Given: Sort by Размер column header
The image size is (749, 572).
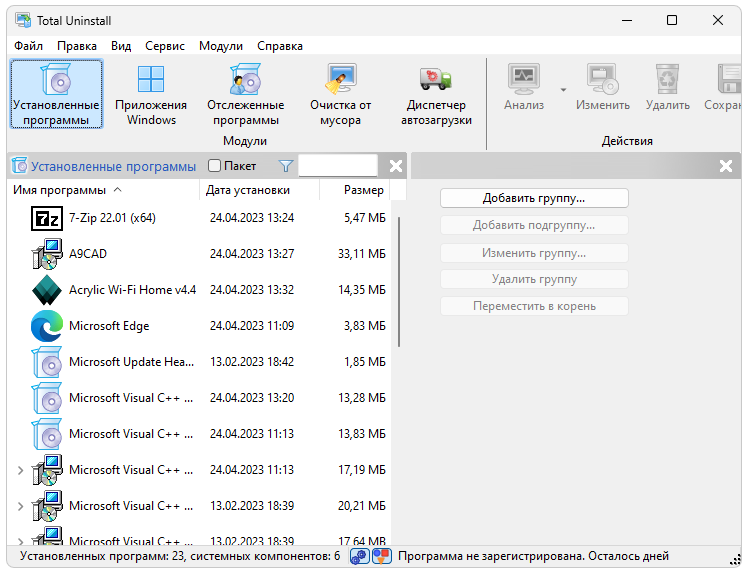Looking at the screenshot, I should [355, 190].
